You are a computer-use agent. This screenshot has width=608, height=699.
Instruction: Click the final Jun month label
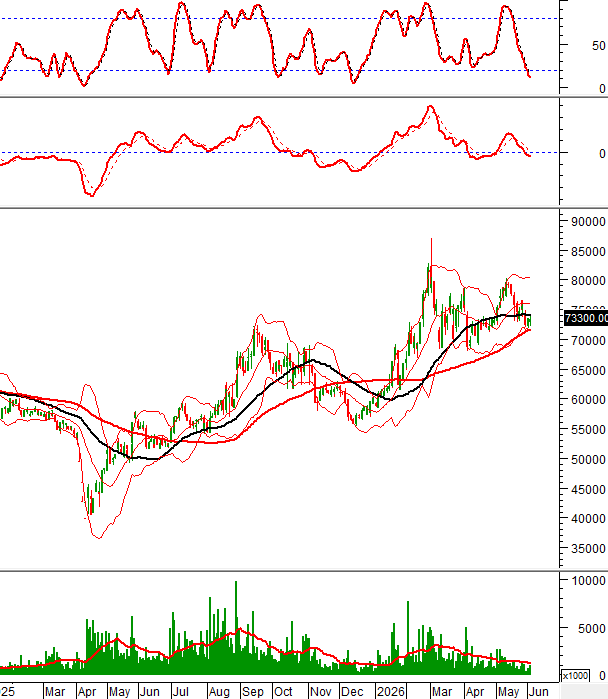(538, 691)
